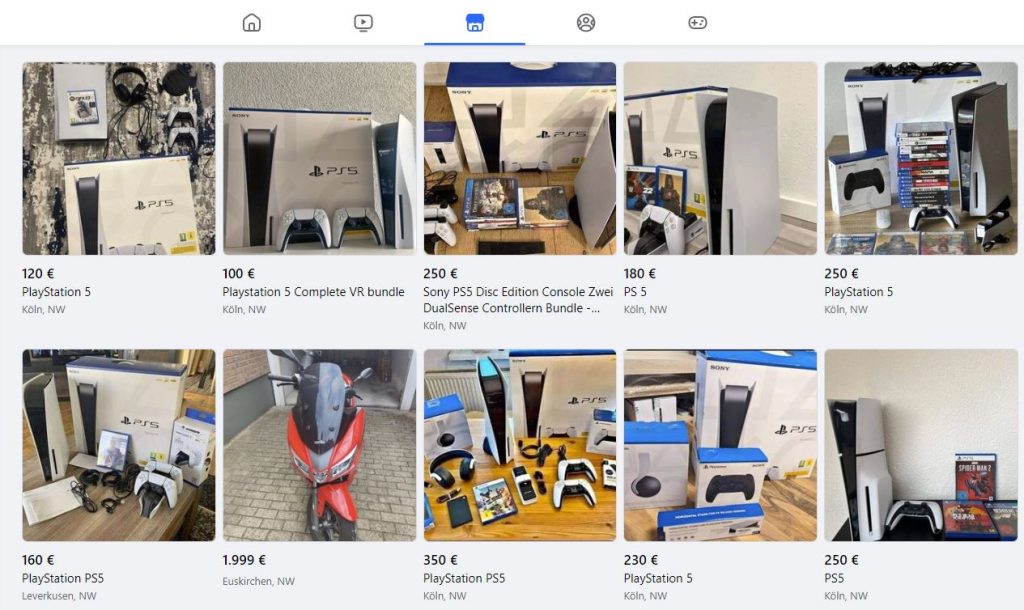Click the 100 € price label
The height and width of the screenshot is (610, 1024).
coord(238,274)
